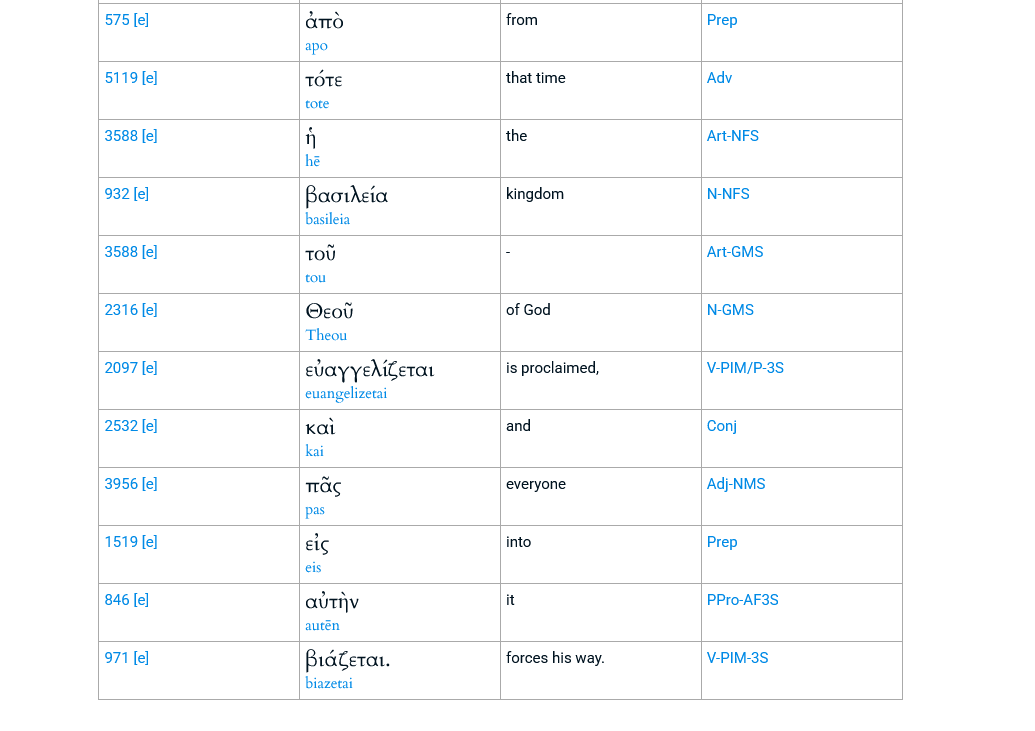Viewport: 1035px width, 731px height.
Task: Open the Art-NFS parsing link
Action: coord(733,136)
